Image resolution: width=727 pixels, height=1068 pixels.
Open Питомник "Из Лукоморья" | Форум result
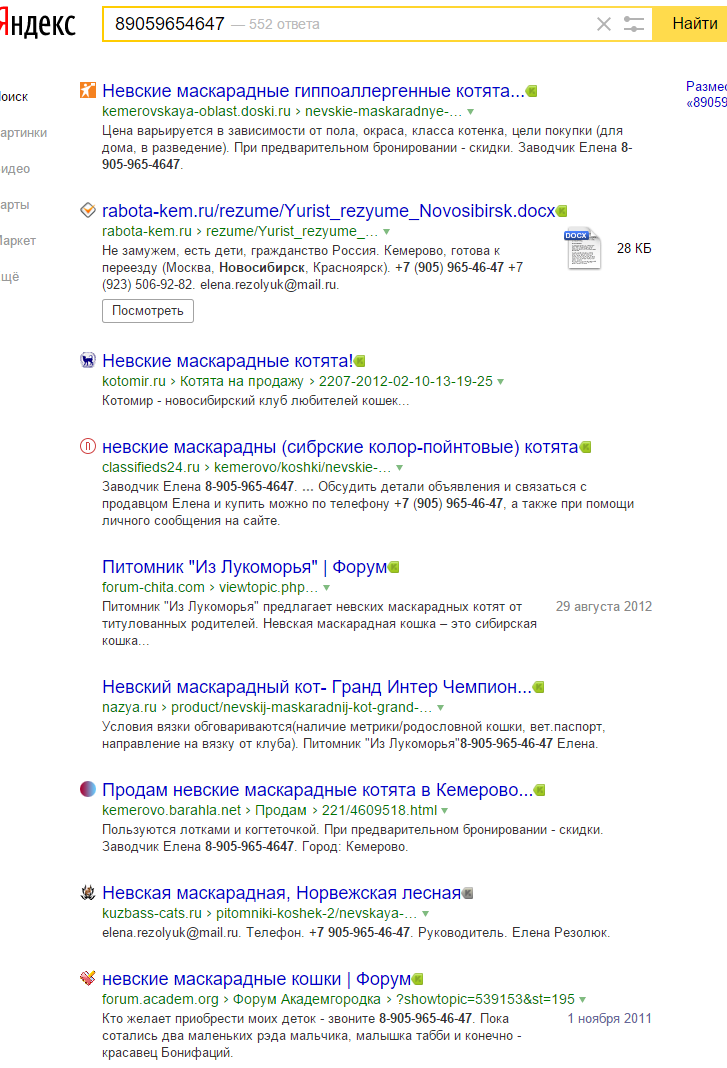coord(244,567)
